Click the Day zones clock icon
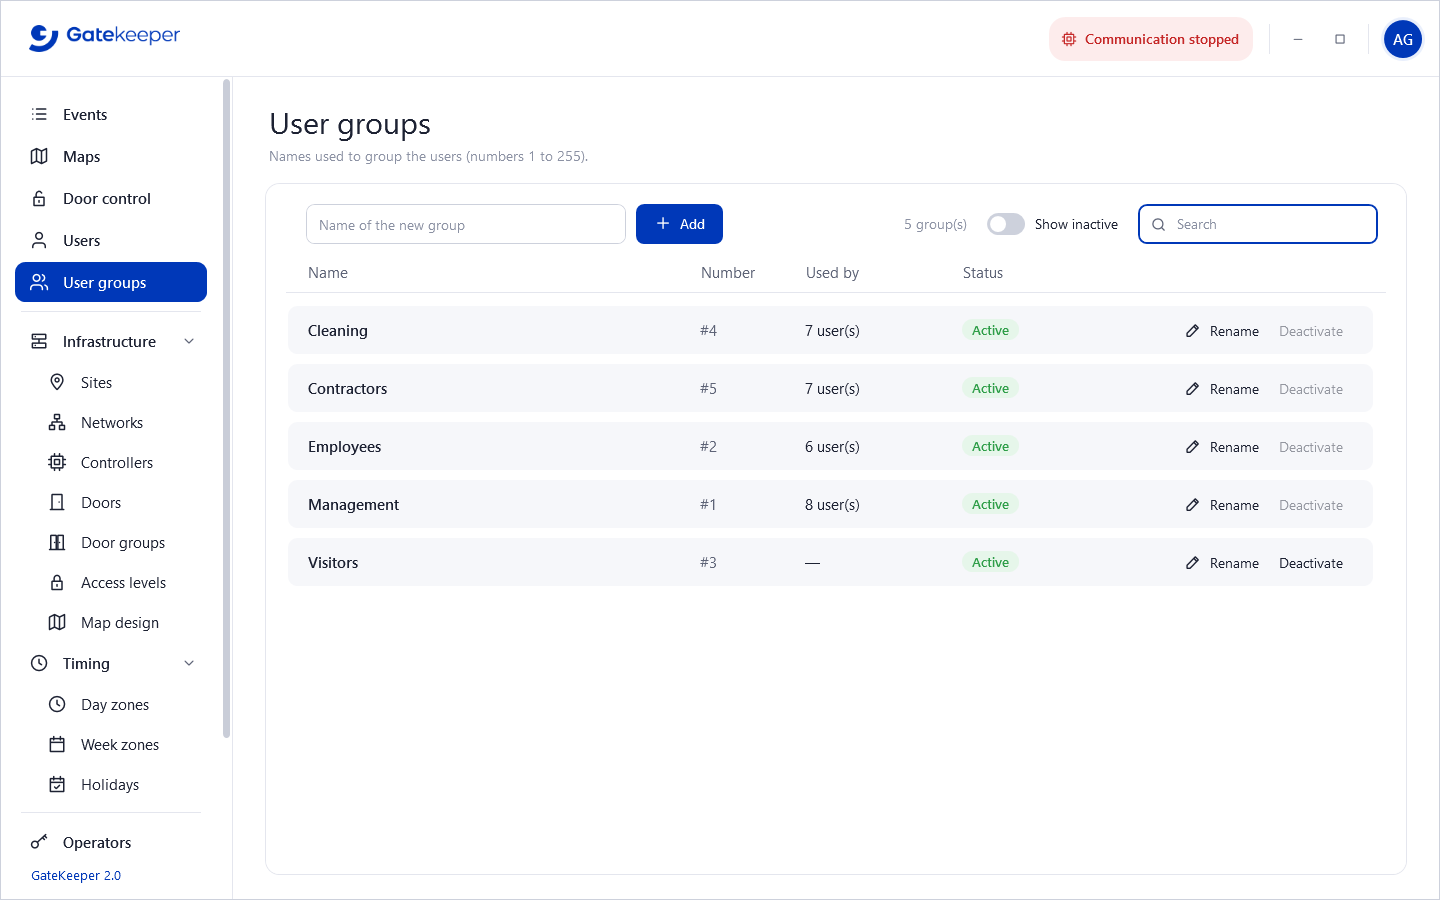This screenshot has width=1440, height=900. [57, 704]
